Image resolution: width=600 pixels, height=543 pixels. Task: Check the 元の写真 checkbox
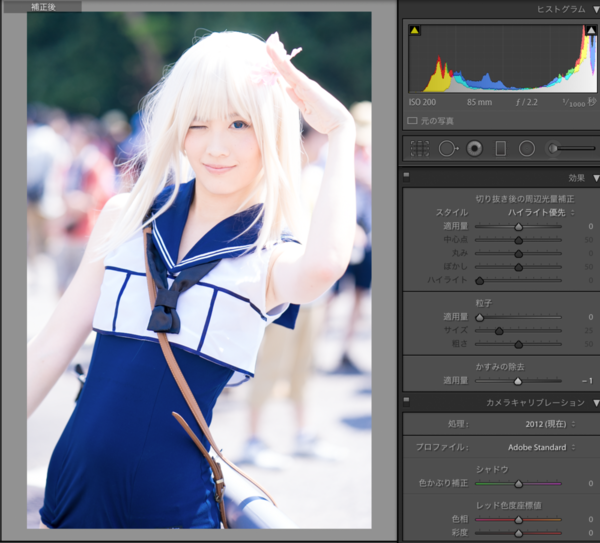412,121
